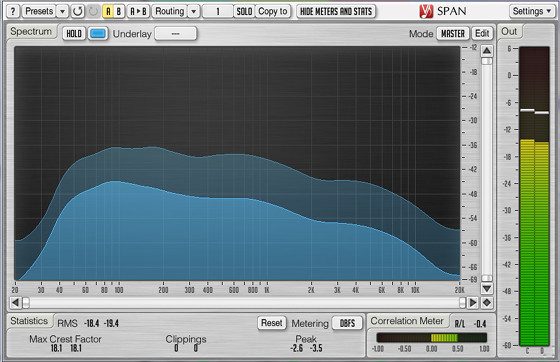The width and height of the screenshot is (560, 362).
Task: Click the diamond zoom reset icon
Action: coord(486,303)
